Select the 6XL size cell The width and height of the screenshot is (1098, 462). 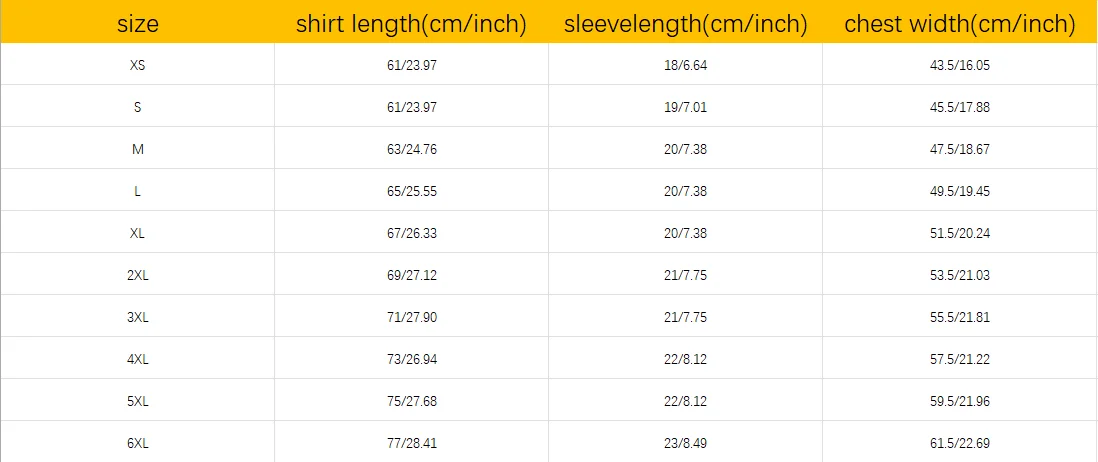click(x=137, y=443)
